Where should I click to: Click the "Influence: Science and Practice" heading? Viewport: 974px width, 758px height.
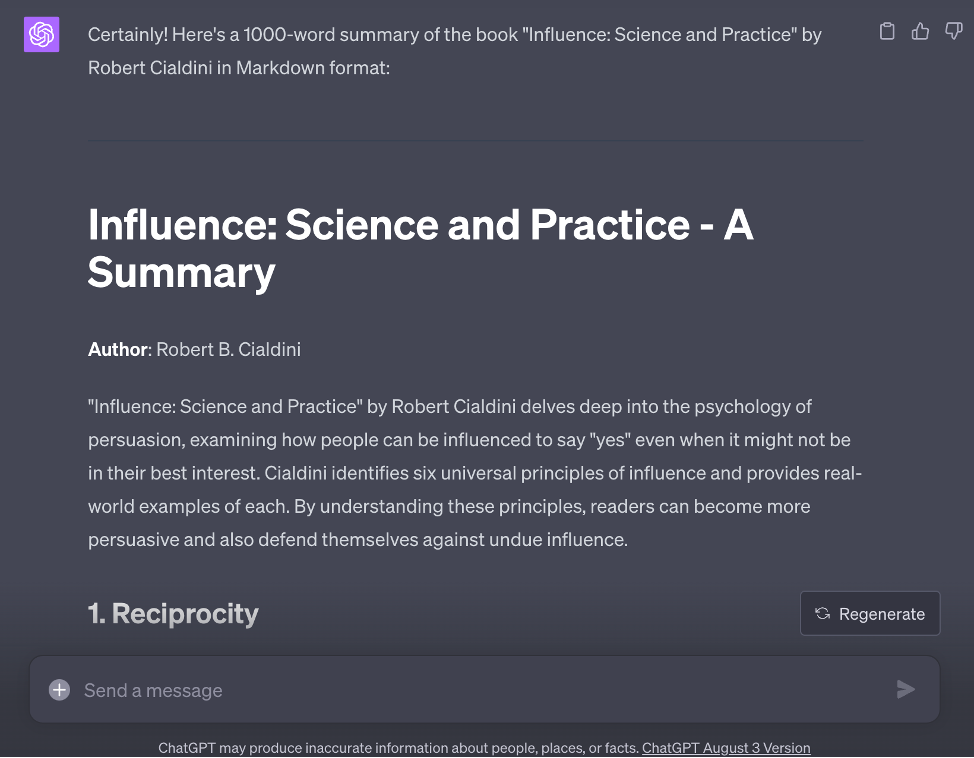(x=420, y=226)
